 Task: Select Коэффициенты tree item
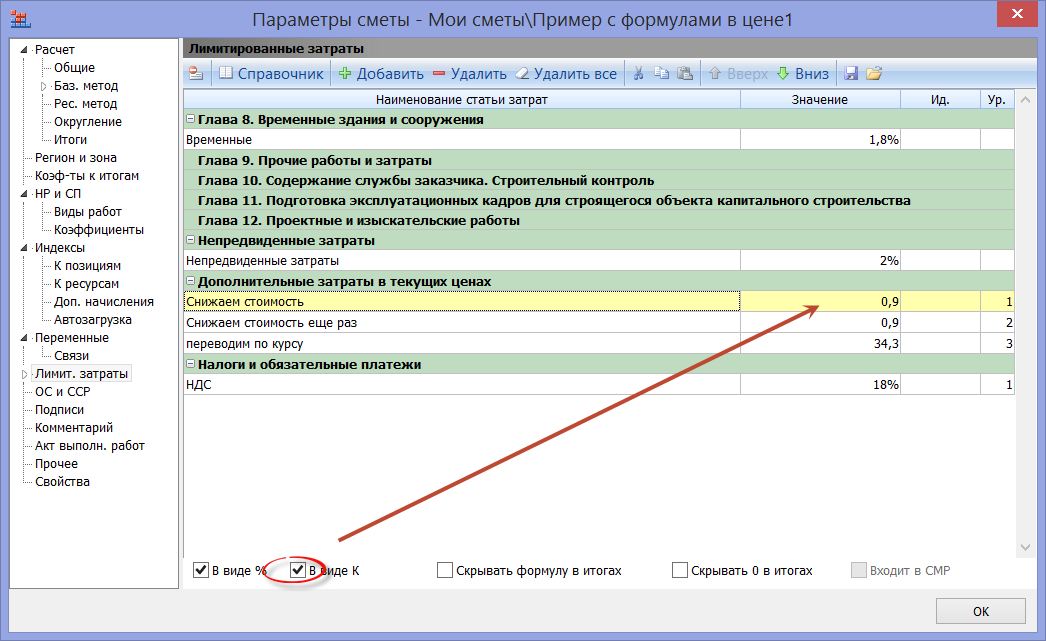click(99, 229)
